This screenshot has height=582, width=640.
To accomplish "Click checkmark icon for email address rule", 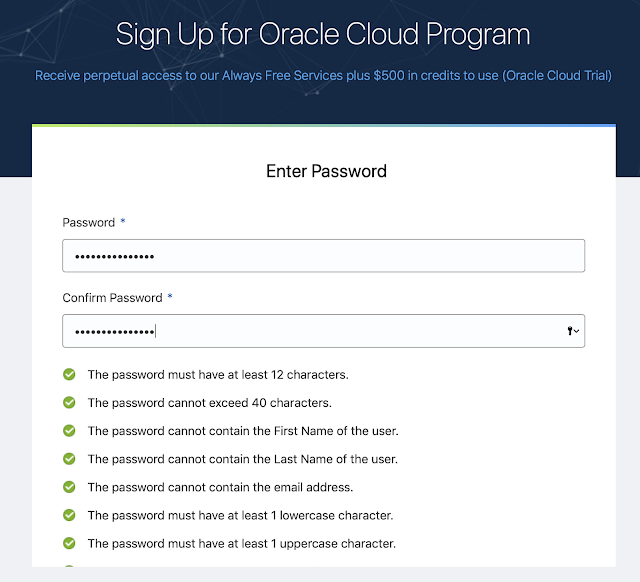I will click(69, 487).
